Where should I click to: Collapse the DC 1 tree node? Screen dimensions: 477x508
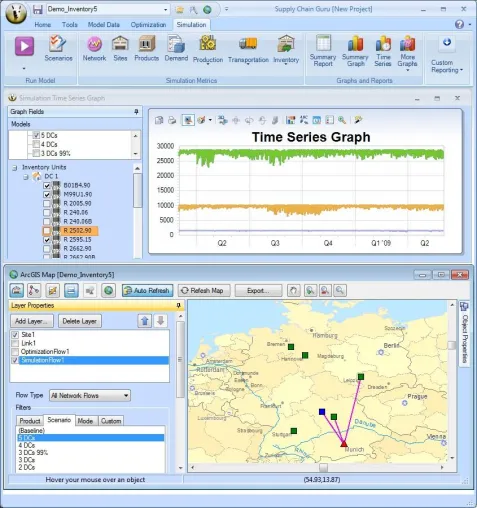tap(26, 177)
